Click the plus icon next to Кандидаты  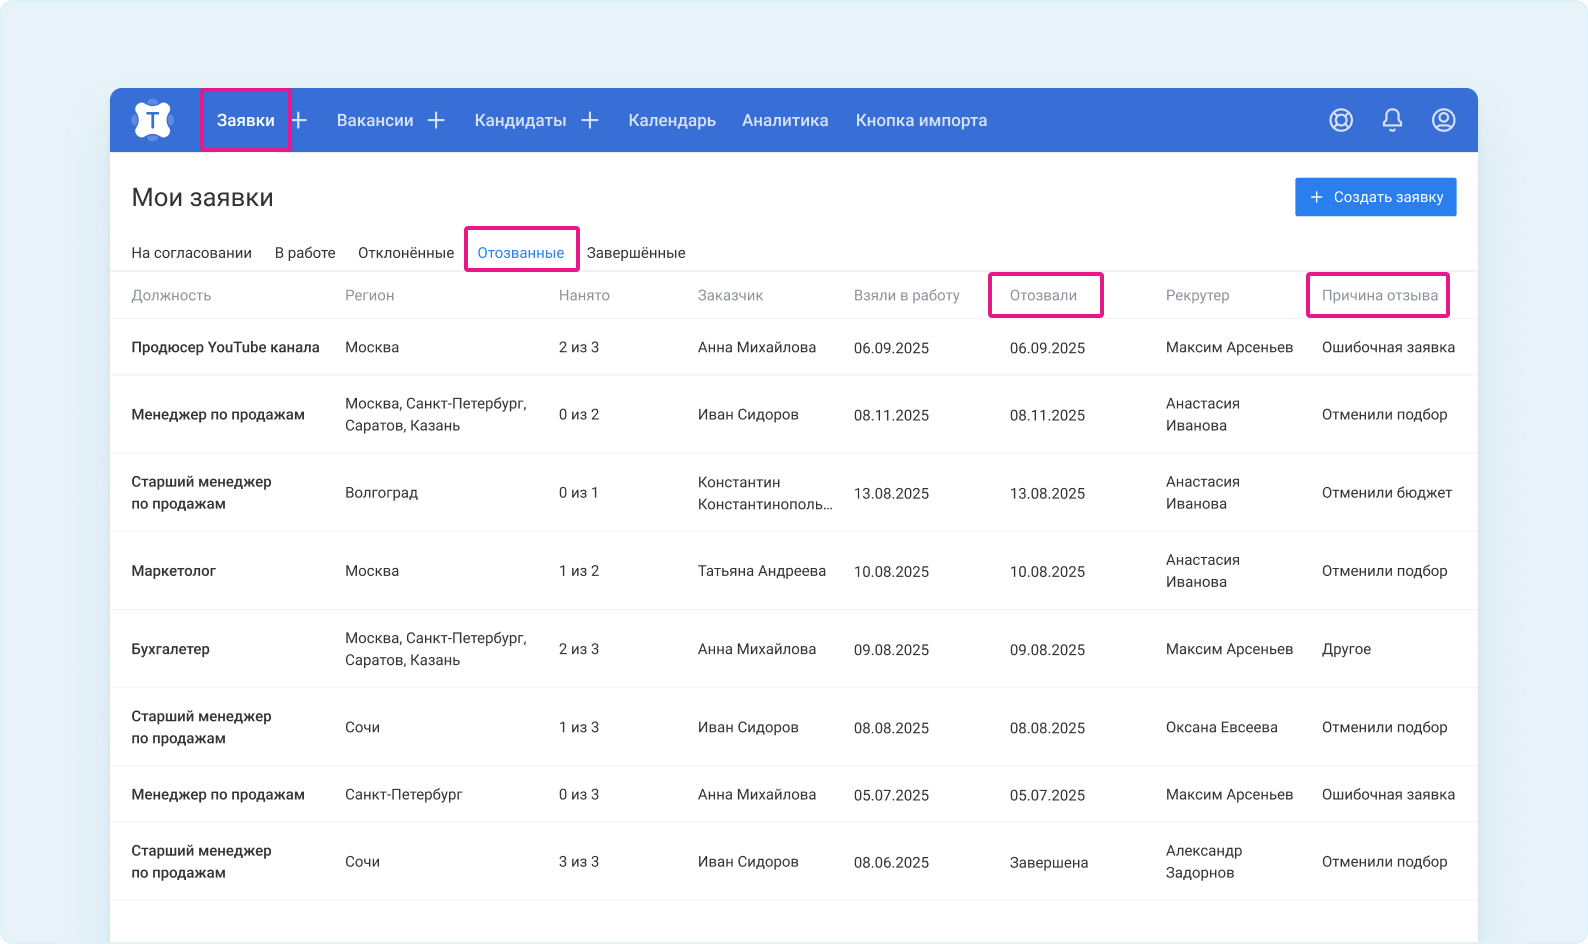[590, 120]
